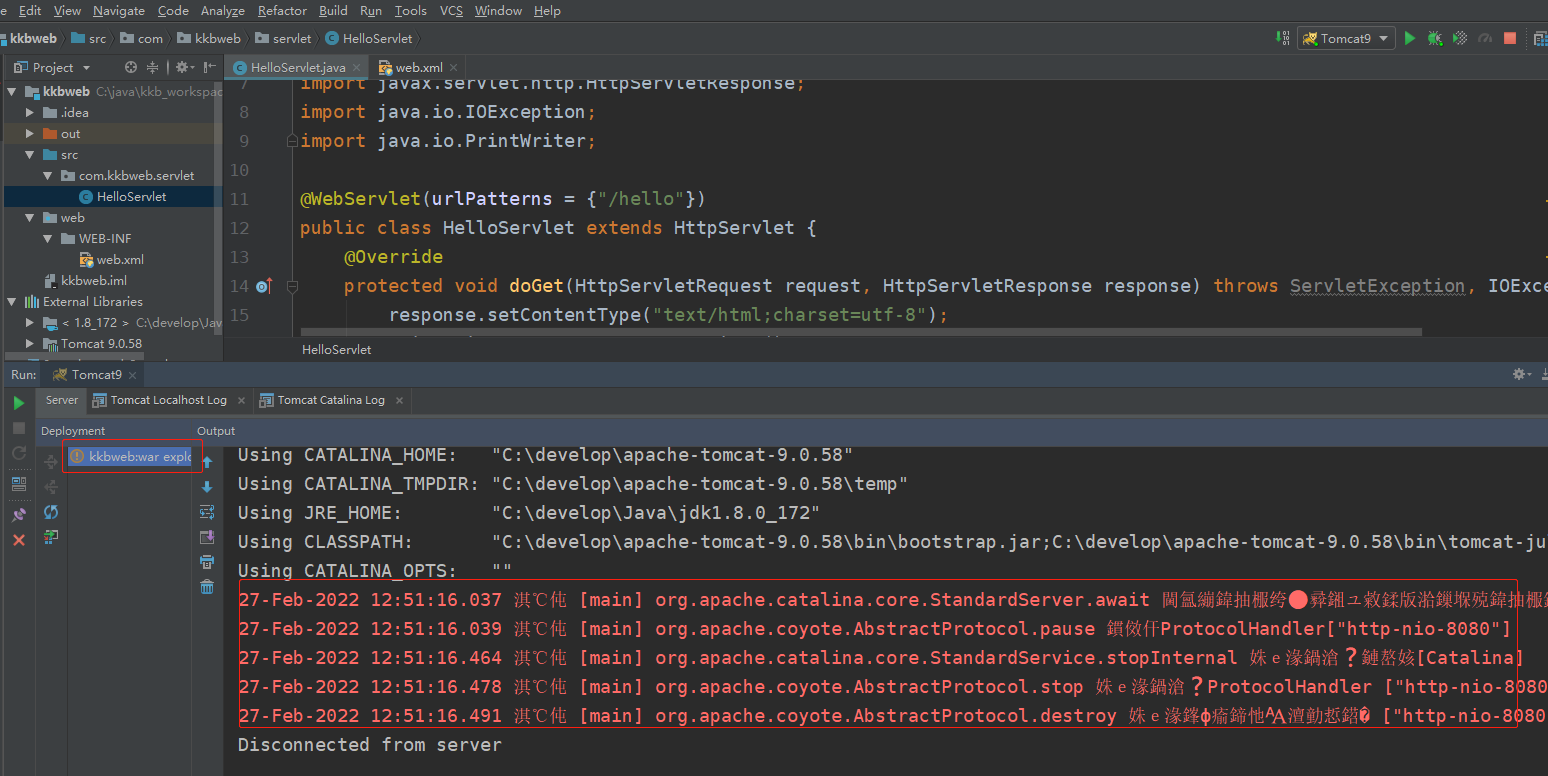
Task: Hide the Project tool window
Action: coord(209,67)
